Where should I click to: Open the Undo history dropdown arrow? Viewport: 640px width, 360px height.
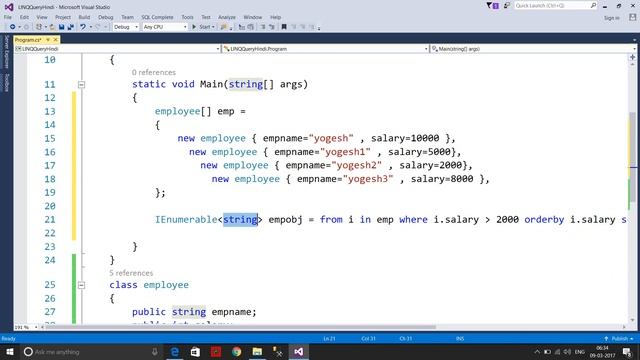(x=90, y=27)
